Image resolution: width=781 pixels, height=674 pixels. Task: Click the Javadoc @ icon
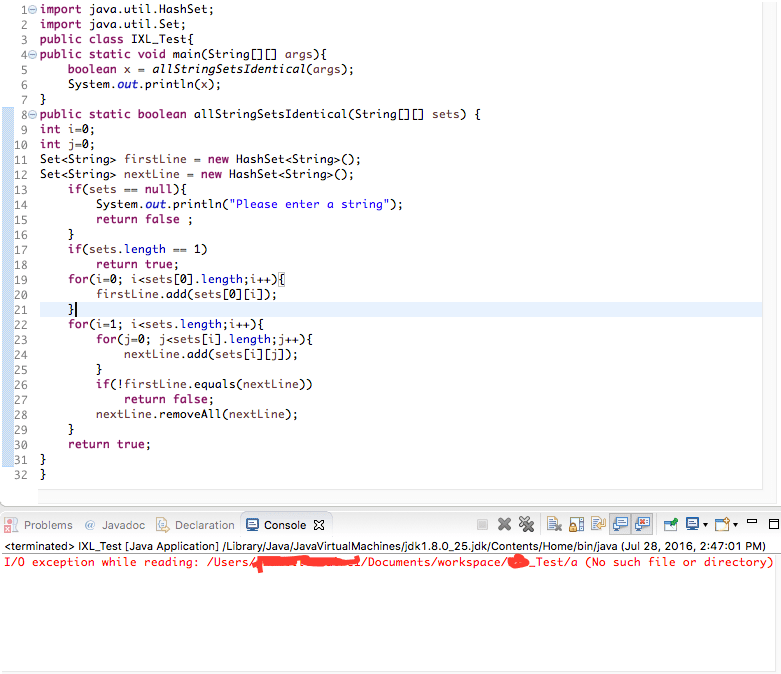90,525
